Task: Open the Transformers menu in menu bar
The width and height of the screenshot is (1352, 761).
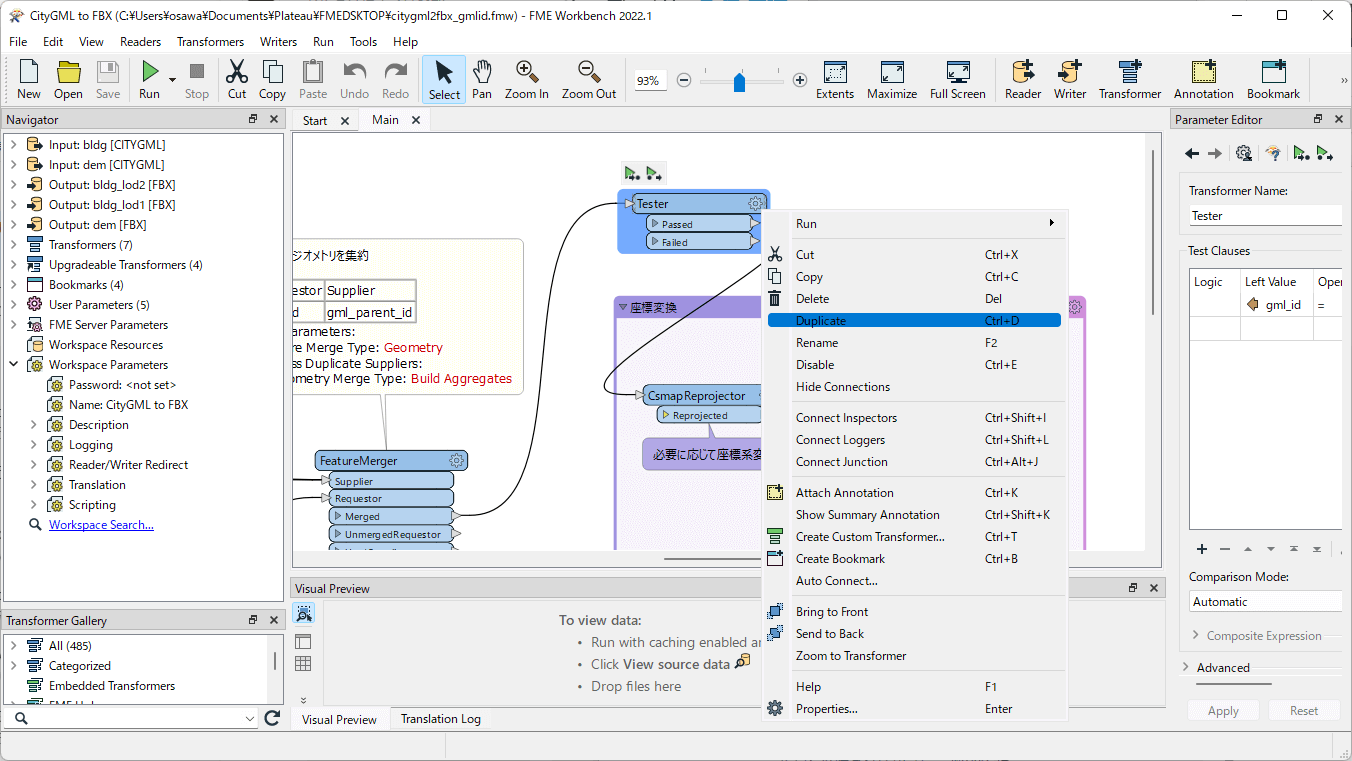Action: point(210,42)
